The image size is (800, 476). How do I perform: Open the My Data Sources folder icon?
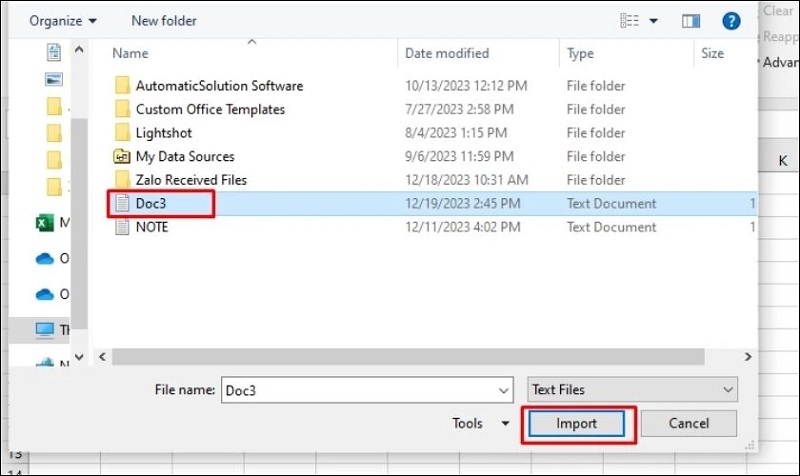tap(121, 156)
